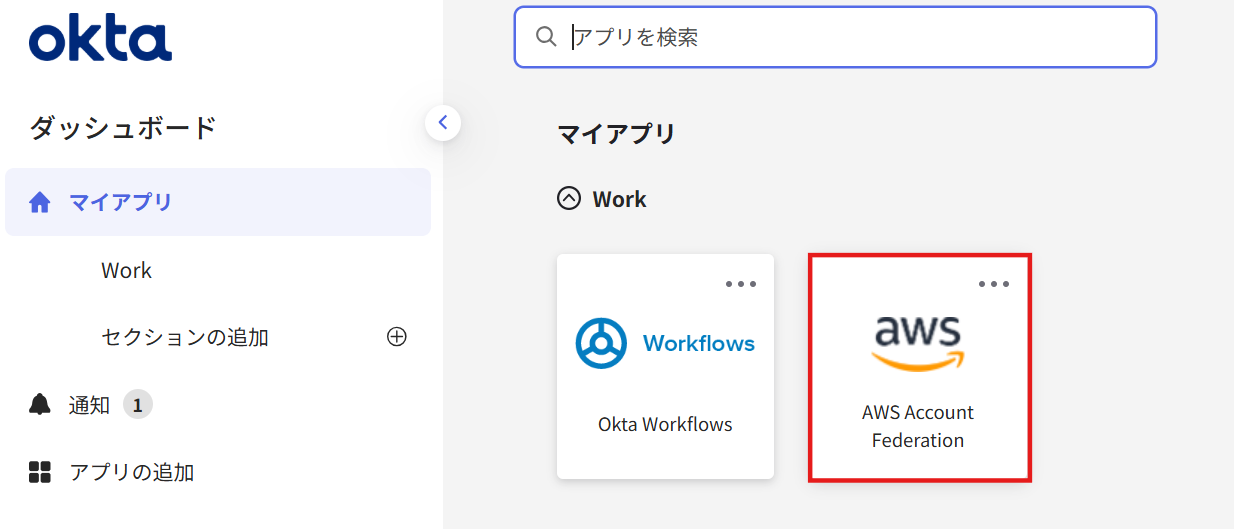Viewport: 1234px width, 529px height.
Task: Click the AWS logo
Action: coord(918,341)
